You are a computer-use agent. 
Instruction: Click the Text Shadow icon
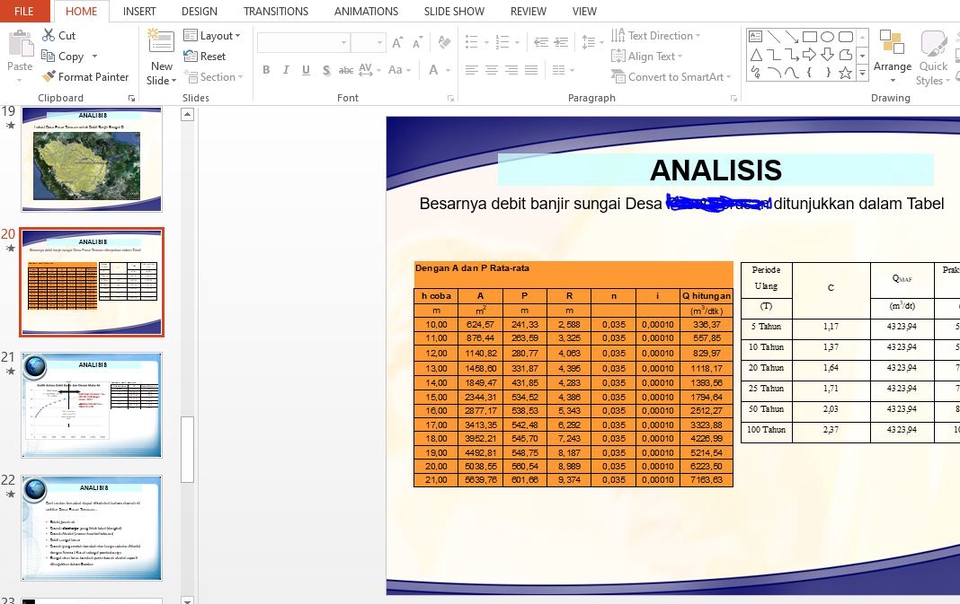coord(327,71)
